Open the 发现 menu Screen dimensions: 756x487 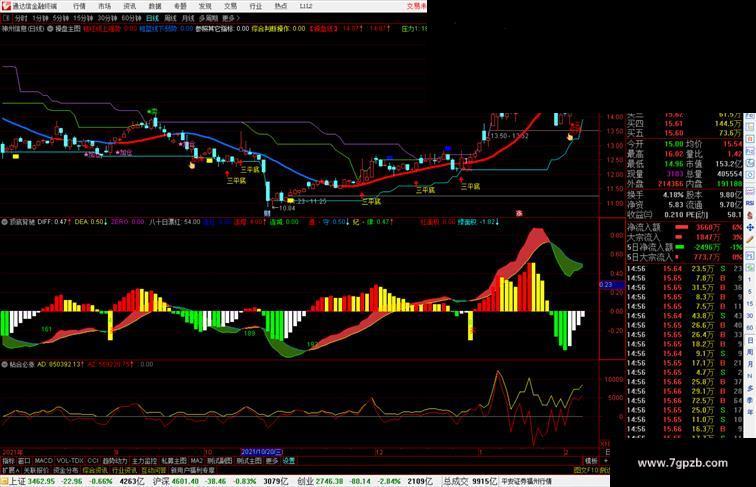pyautogui.click(x=205, y=6)
